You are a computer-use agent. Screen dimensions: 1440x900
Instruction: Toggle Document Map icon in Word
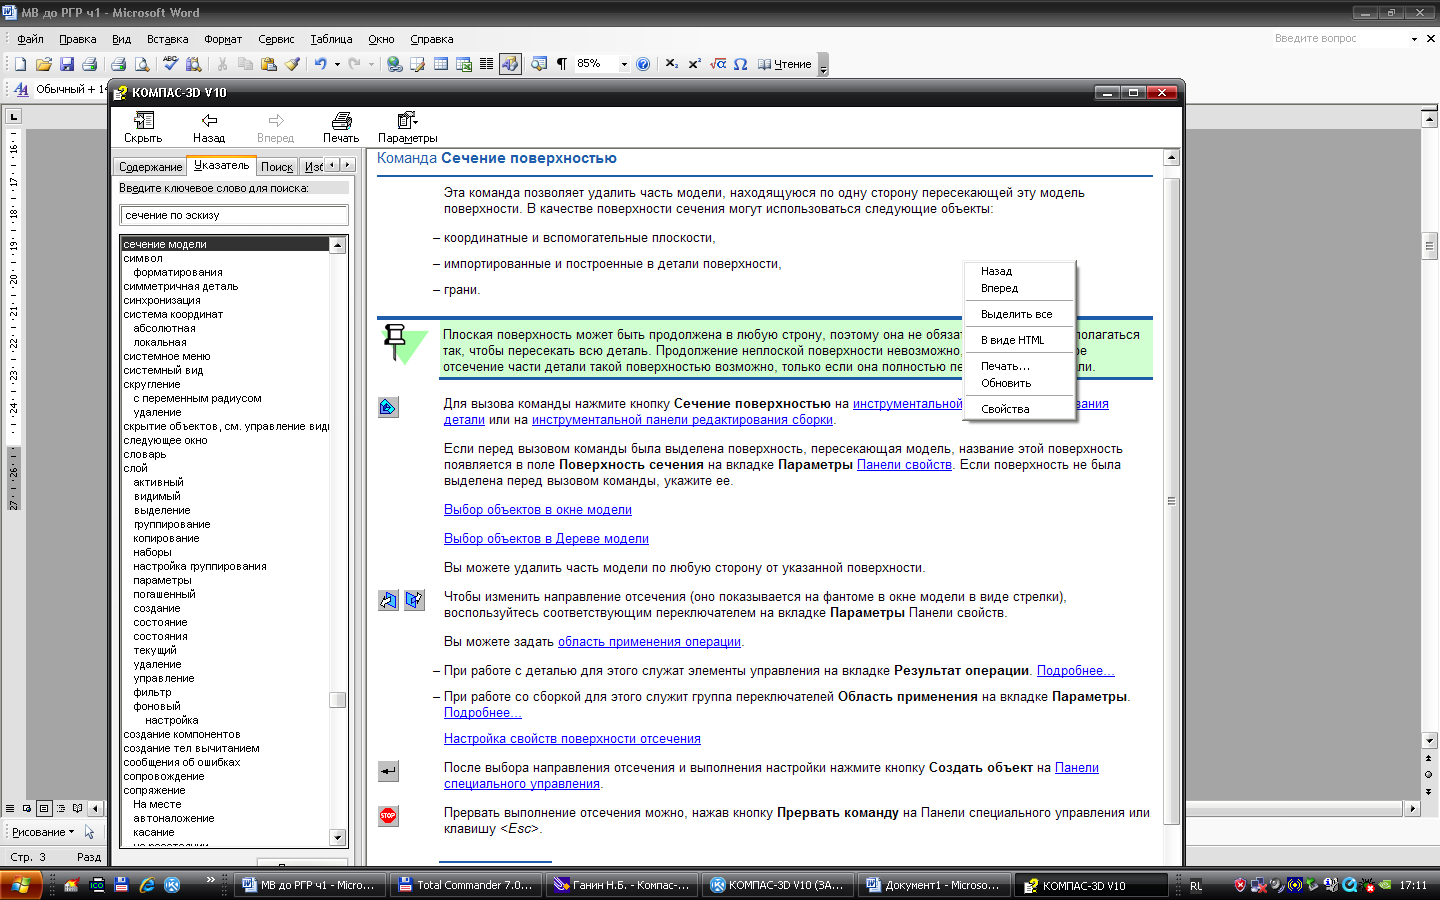tap(539, 64)
